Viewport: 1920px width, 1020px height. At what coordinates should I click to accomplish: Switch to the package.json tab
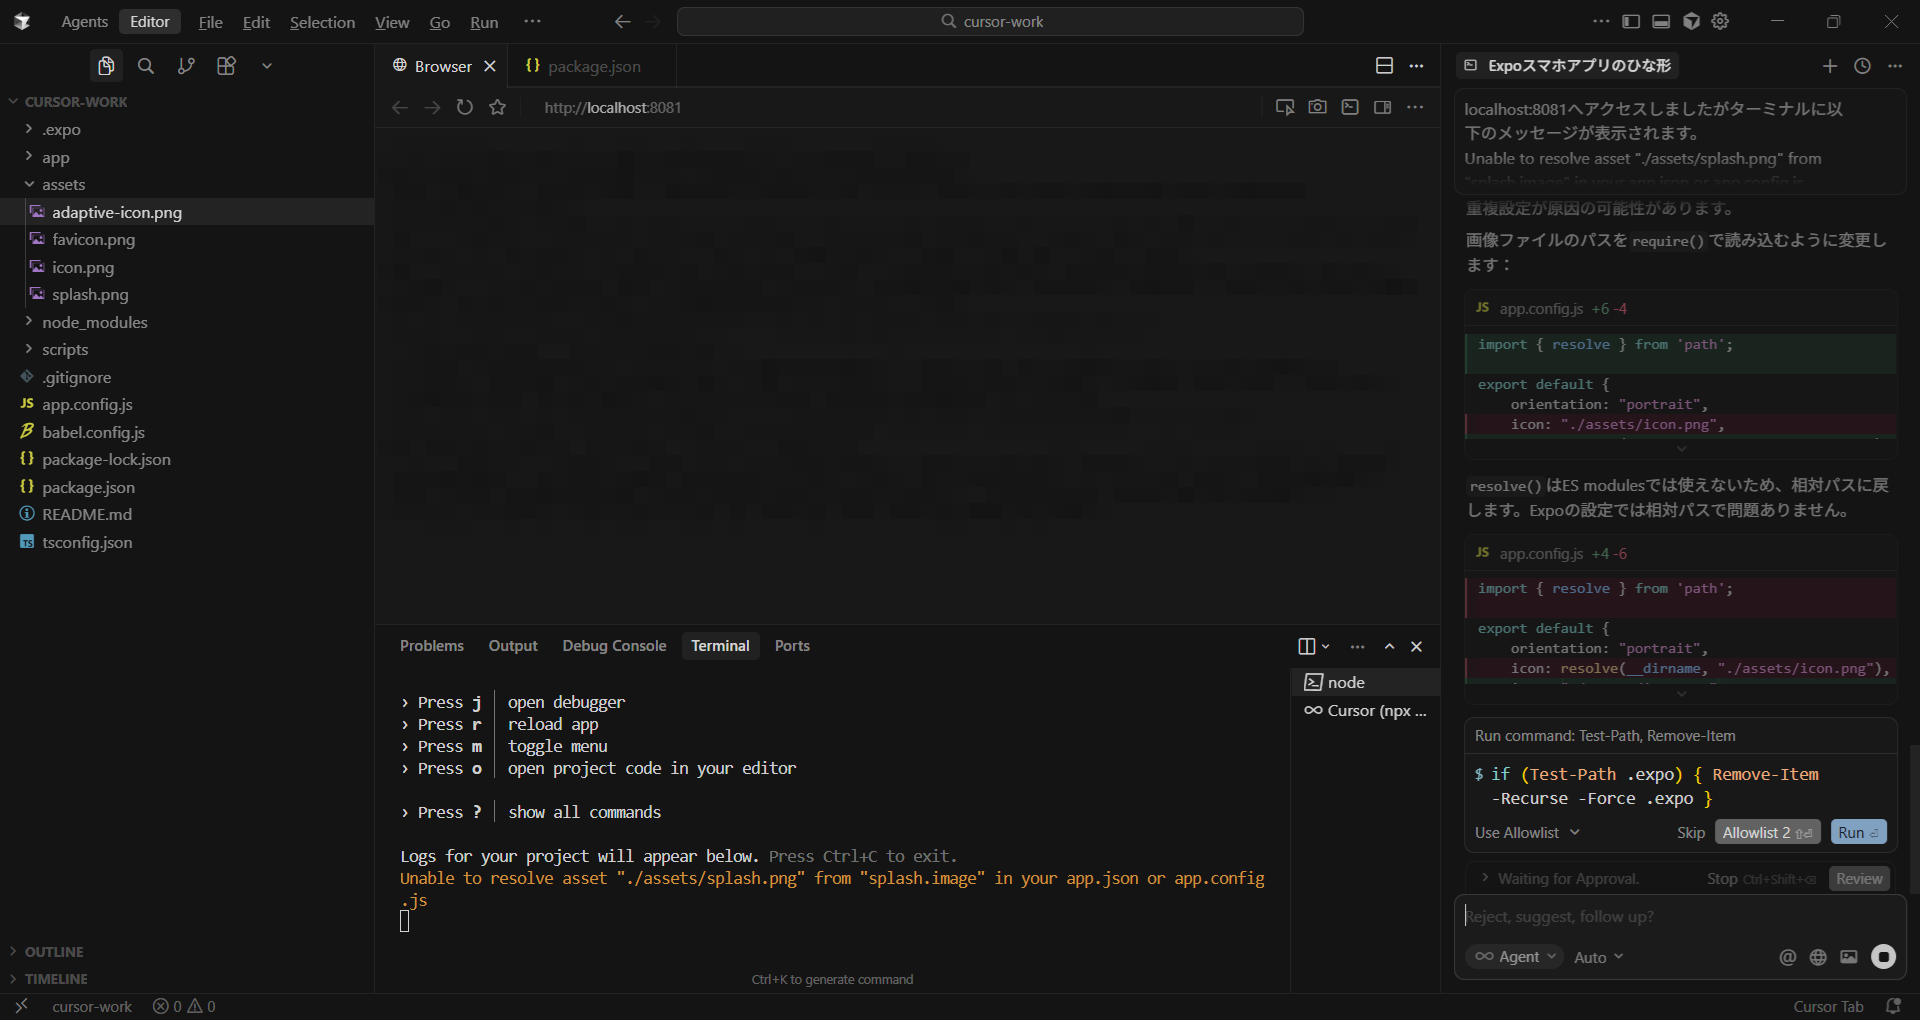click(594, 66)
